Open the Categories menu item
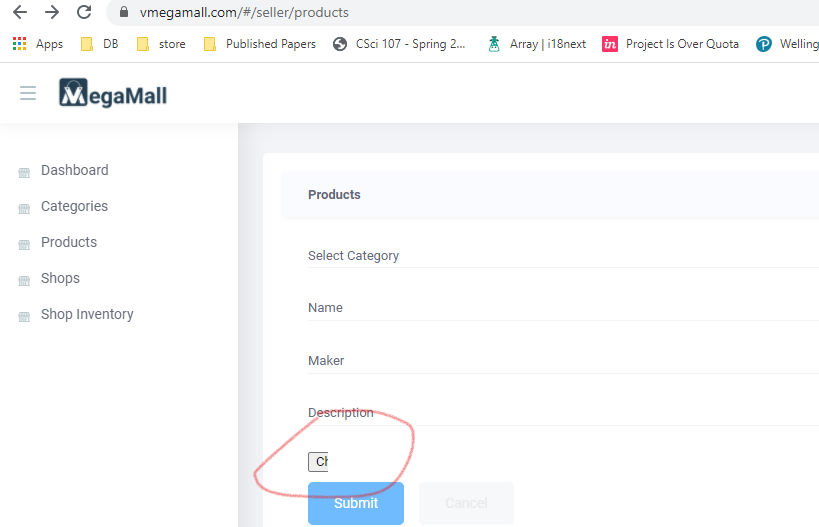819x527 pixels. pyautogui.click(x=74, y=206)
